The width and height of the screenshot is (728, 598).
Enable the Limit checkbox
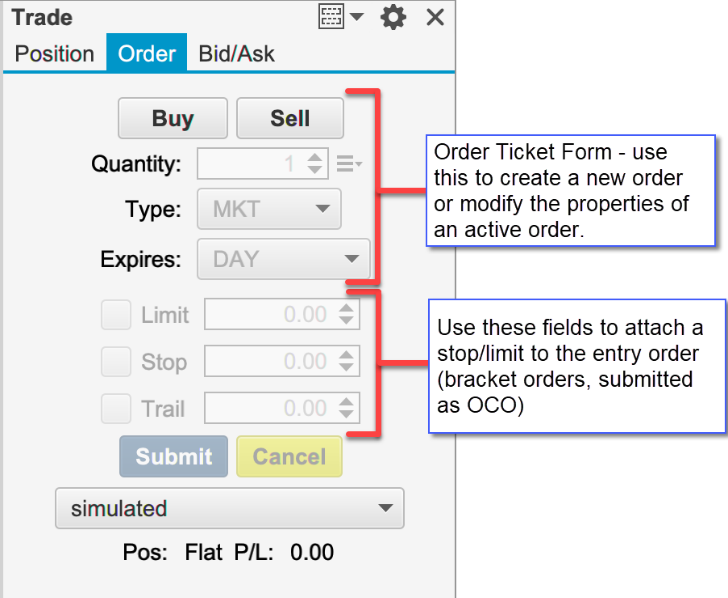116,315
